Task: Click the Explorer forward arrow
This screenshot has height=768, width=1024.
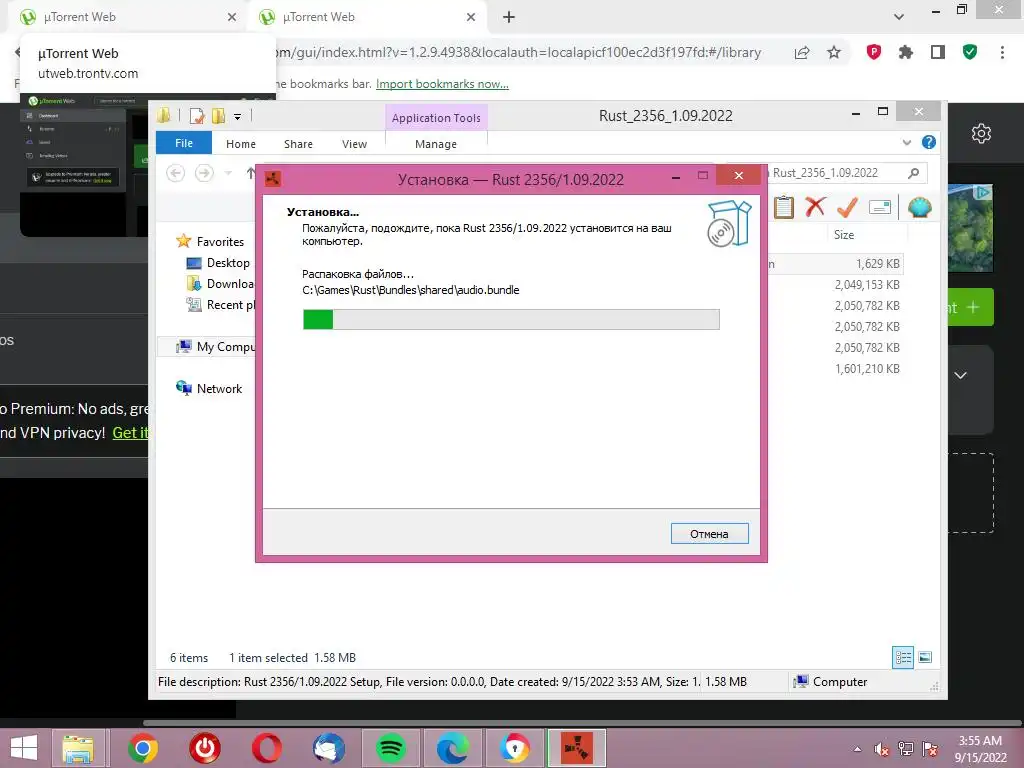Action: click(204, 173)
